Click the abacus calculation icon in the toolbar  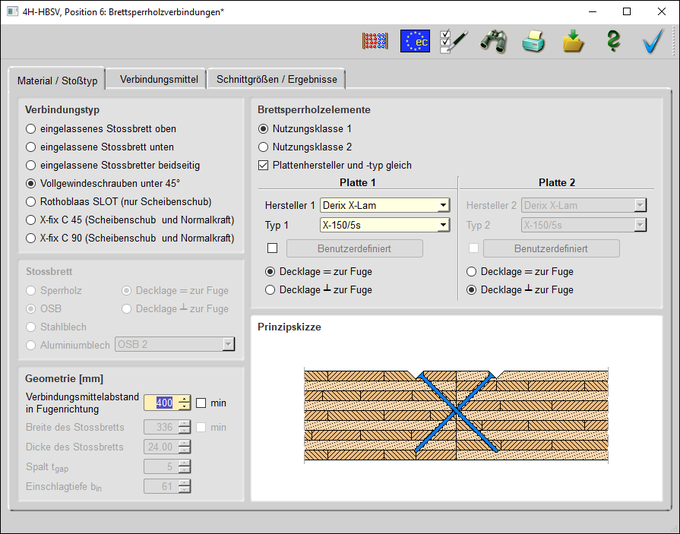[x=374, y=41]
